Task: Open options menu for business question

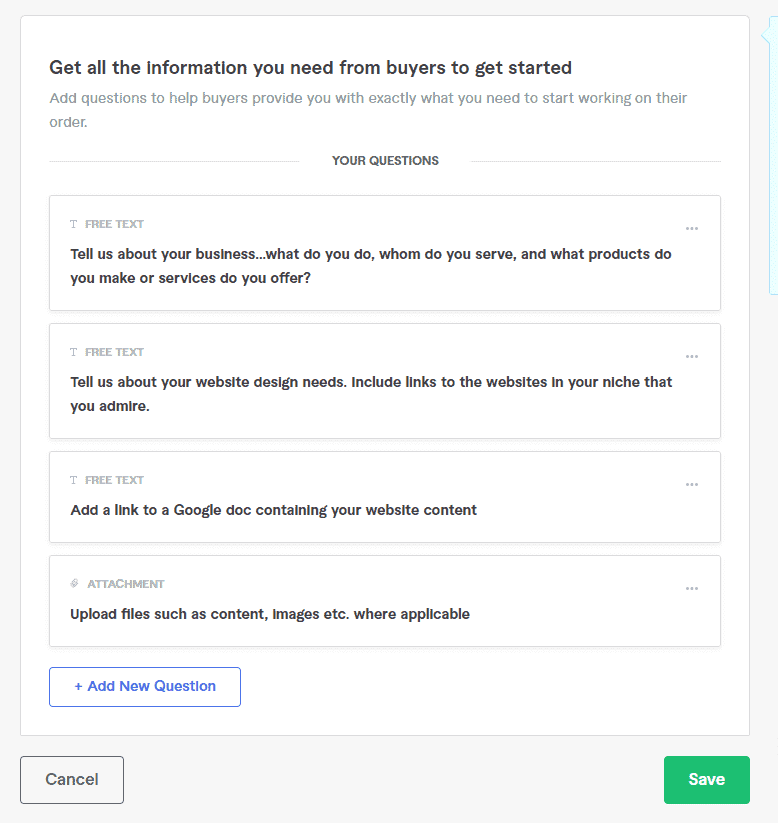Action: (x=691, y=228)
